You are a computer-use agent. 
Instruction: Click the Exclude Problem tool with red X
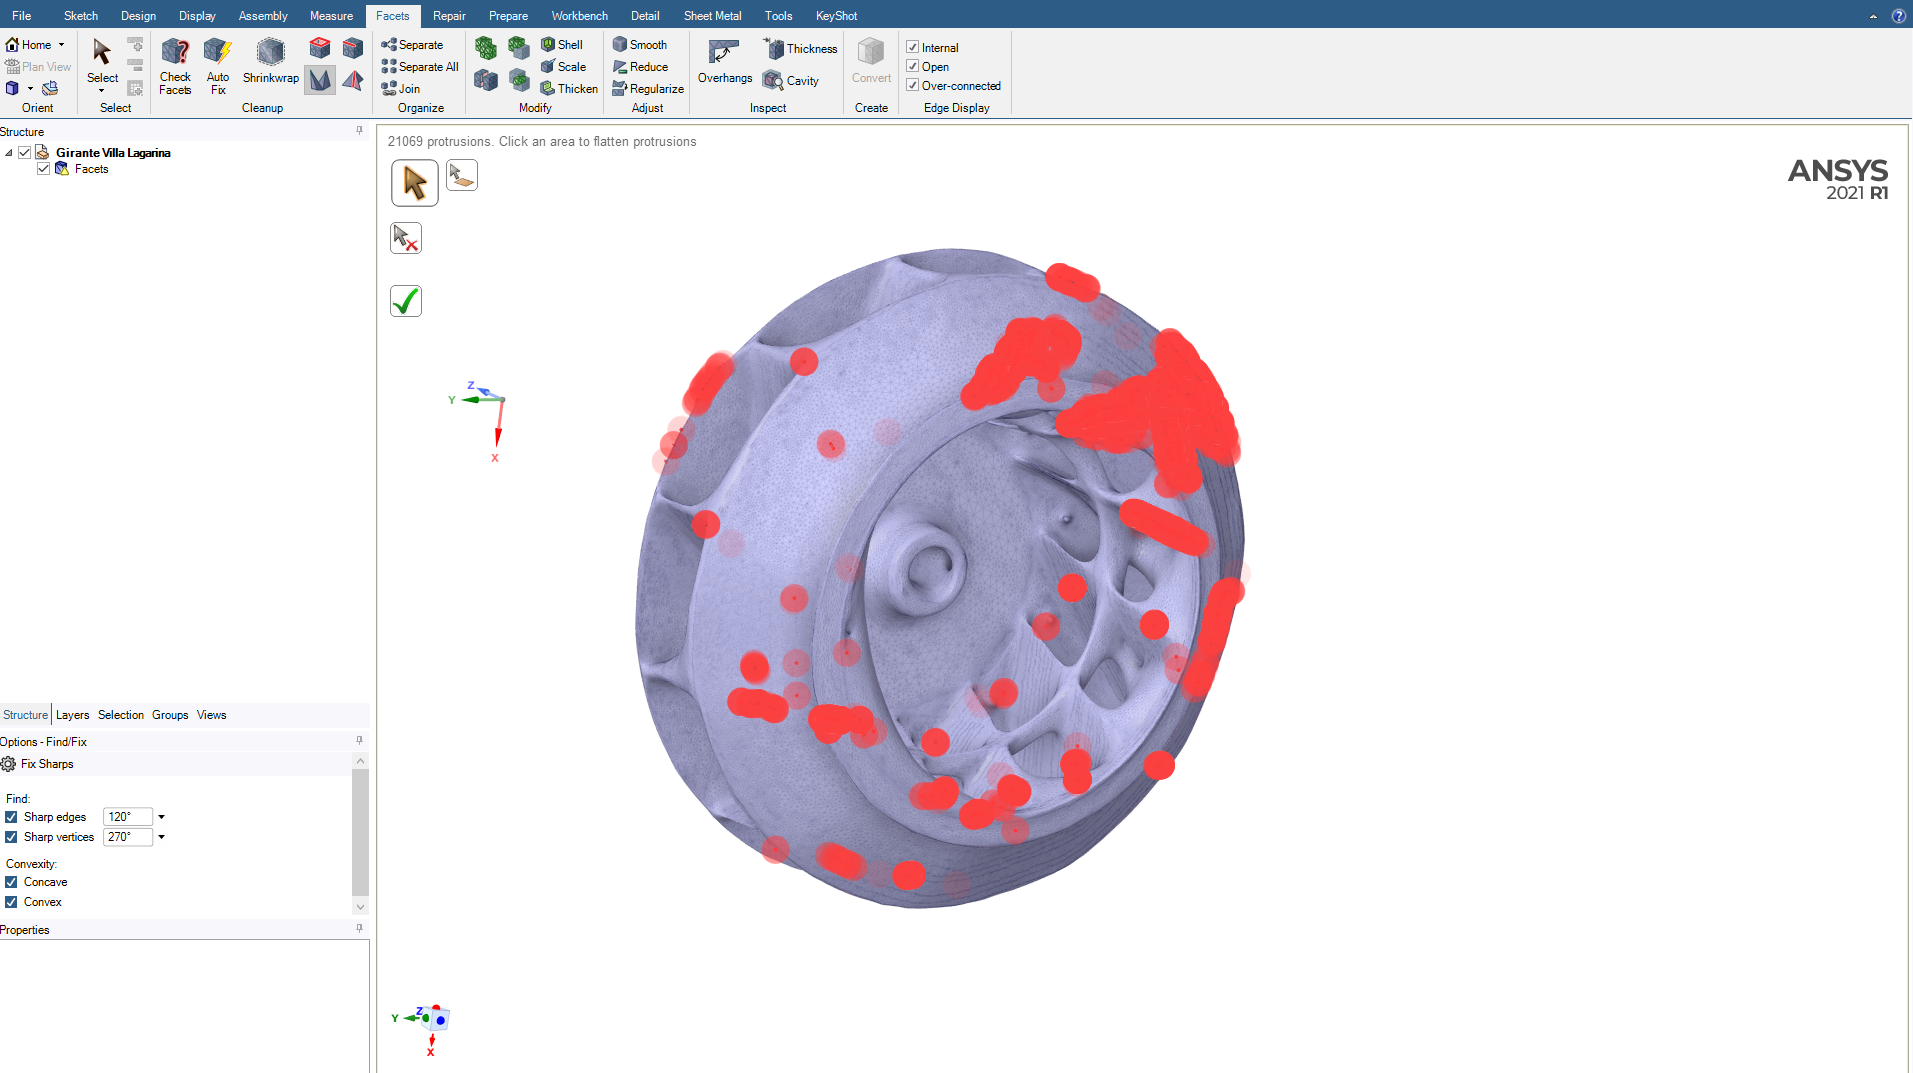pos(406,238)
